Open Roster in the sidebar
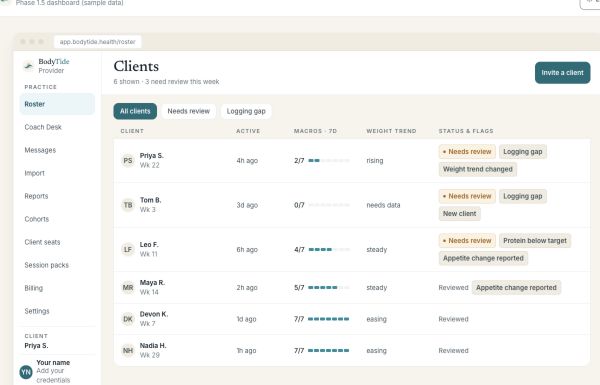Viewport: 600px width, 385px height. [57, 104]
